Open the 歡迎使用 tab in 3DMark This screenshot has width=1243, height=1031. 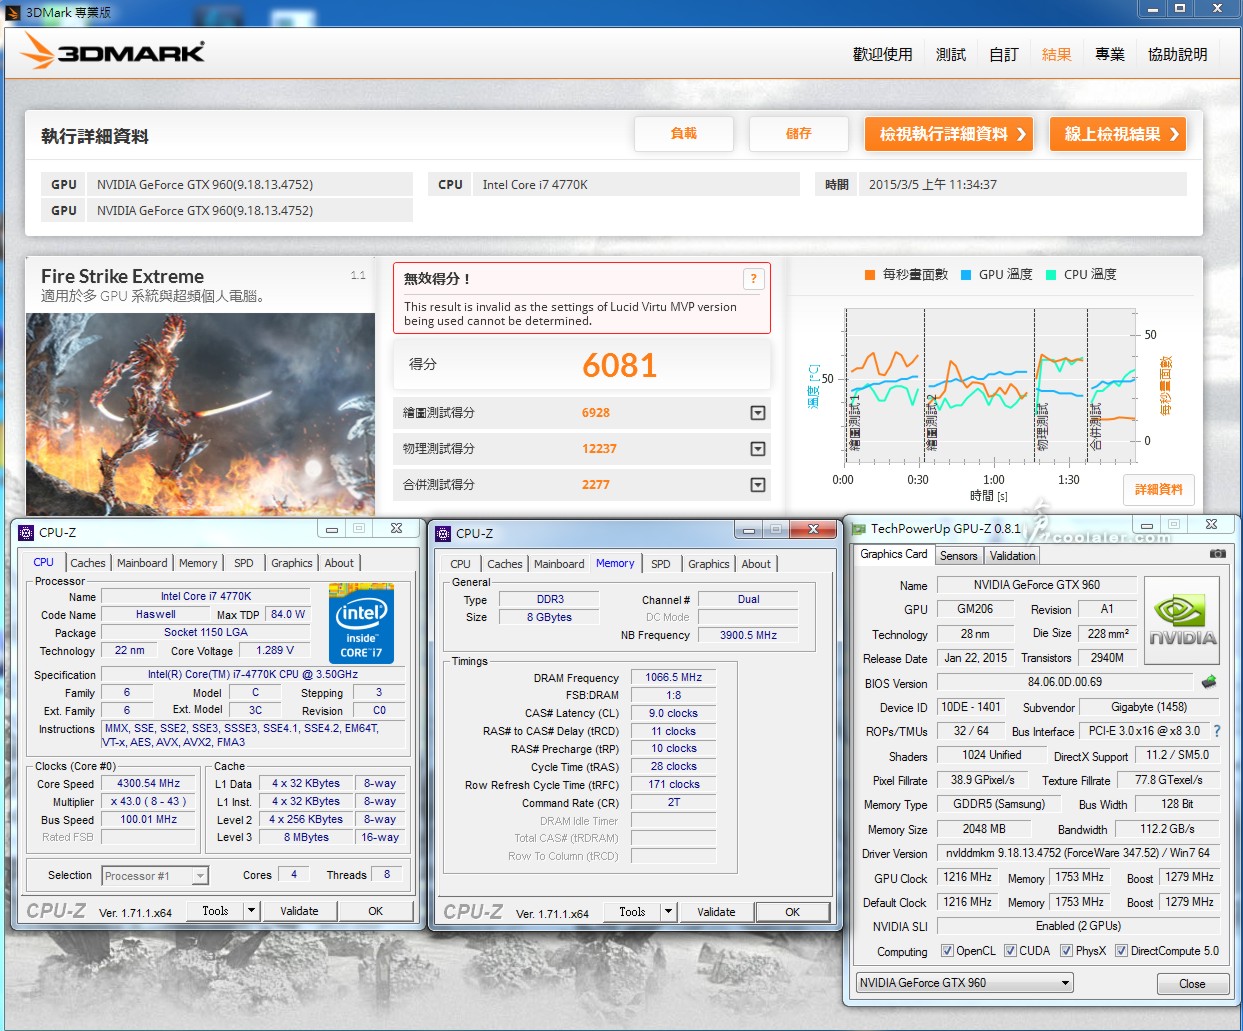pyautogui.click(x=882, y=54)
